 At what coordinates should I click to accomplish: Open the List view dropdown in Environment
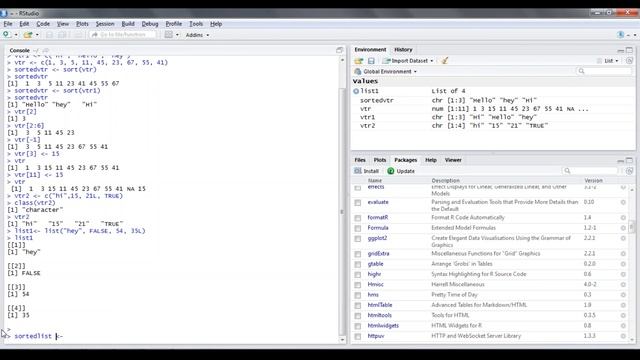(x=608, y=61)
